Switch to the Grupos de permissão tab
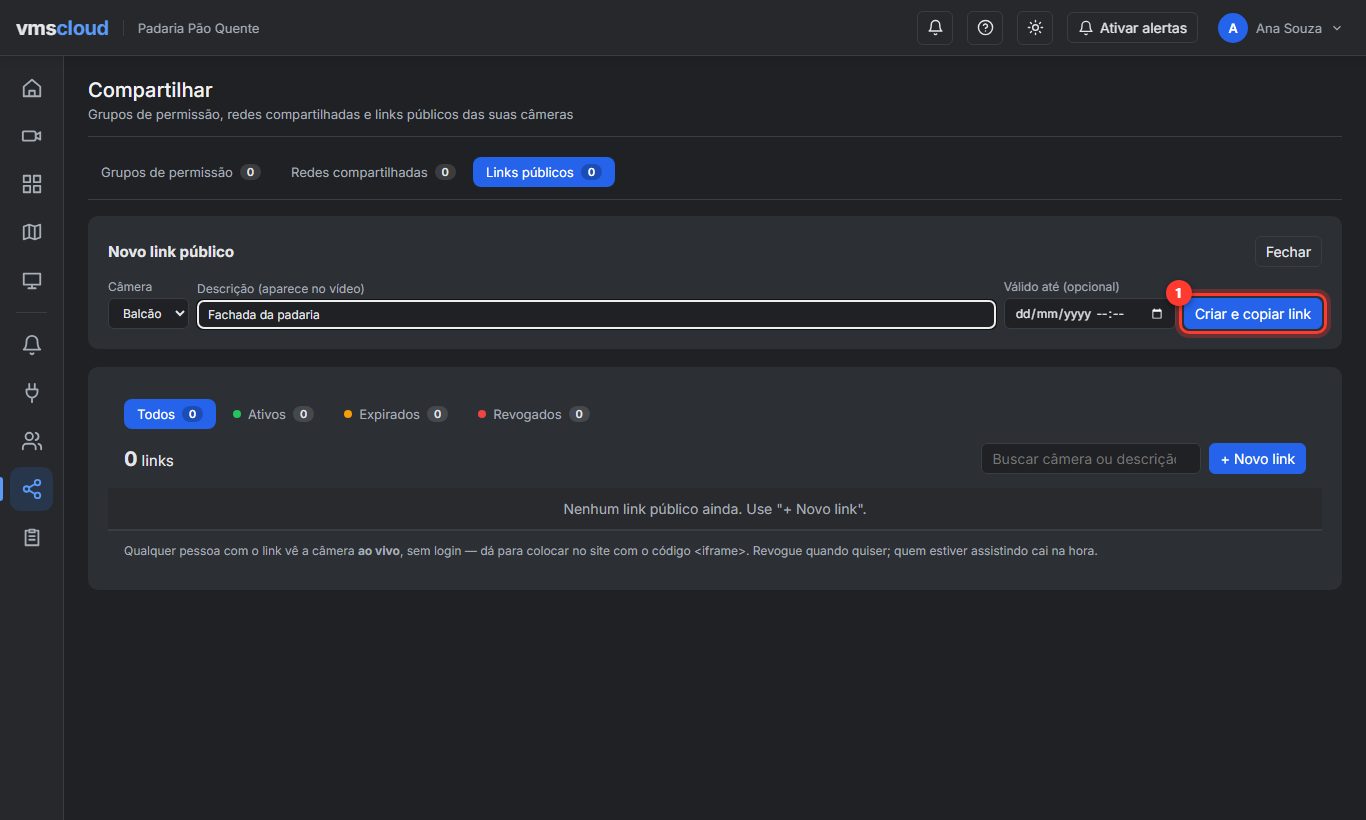 (x=180, y=172)
